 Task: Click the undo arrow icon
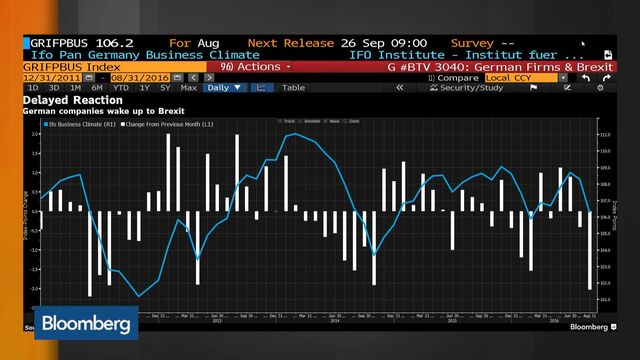tap(586, 78)
